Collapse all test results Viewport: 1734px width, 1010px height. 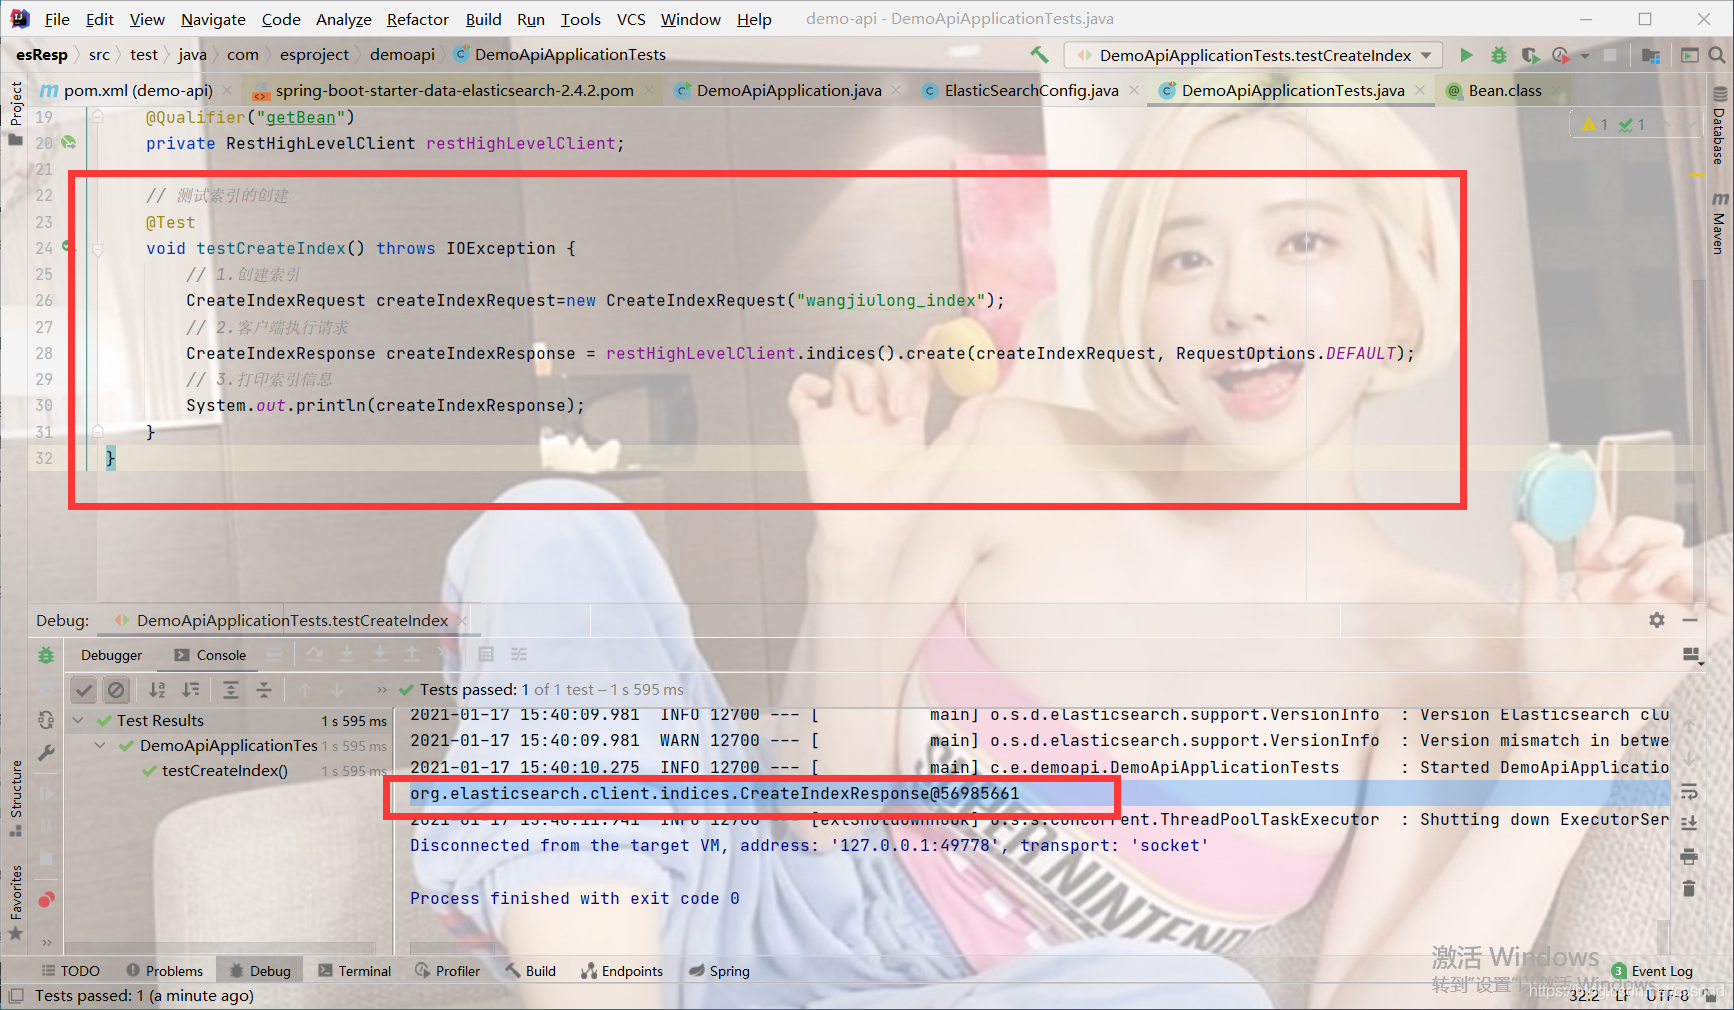pyautogui.click(x=264, y=689)
